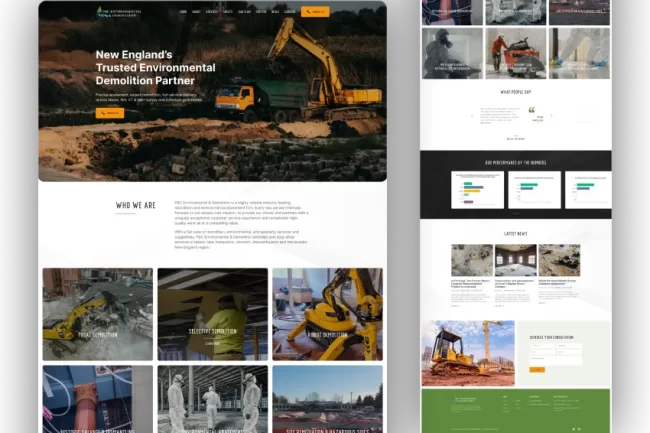Open the first item in the top navigation

[183, 12]
